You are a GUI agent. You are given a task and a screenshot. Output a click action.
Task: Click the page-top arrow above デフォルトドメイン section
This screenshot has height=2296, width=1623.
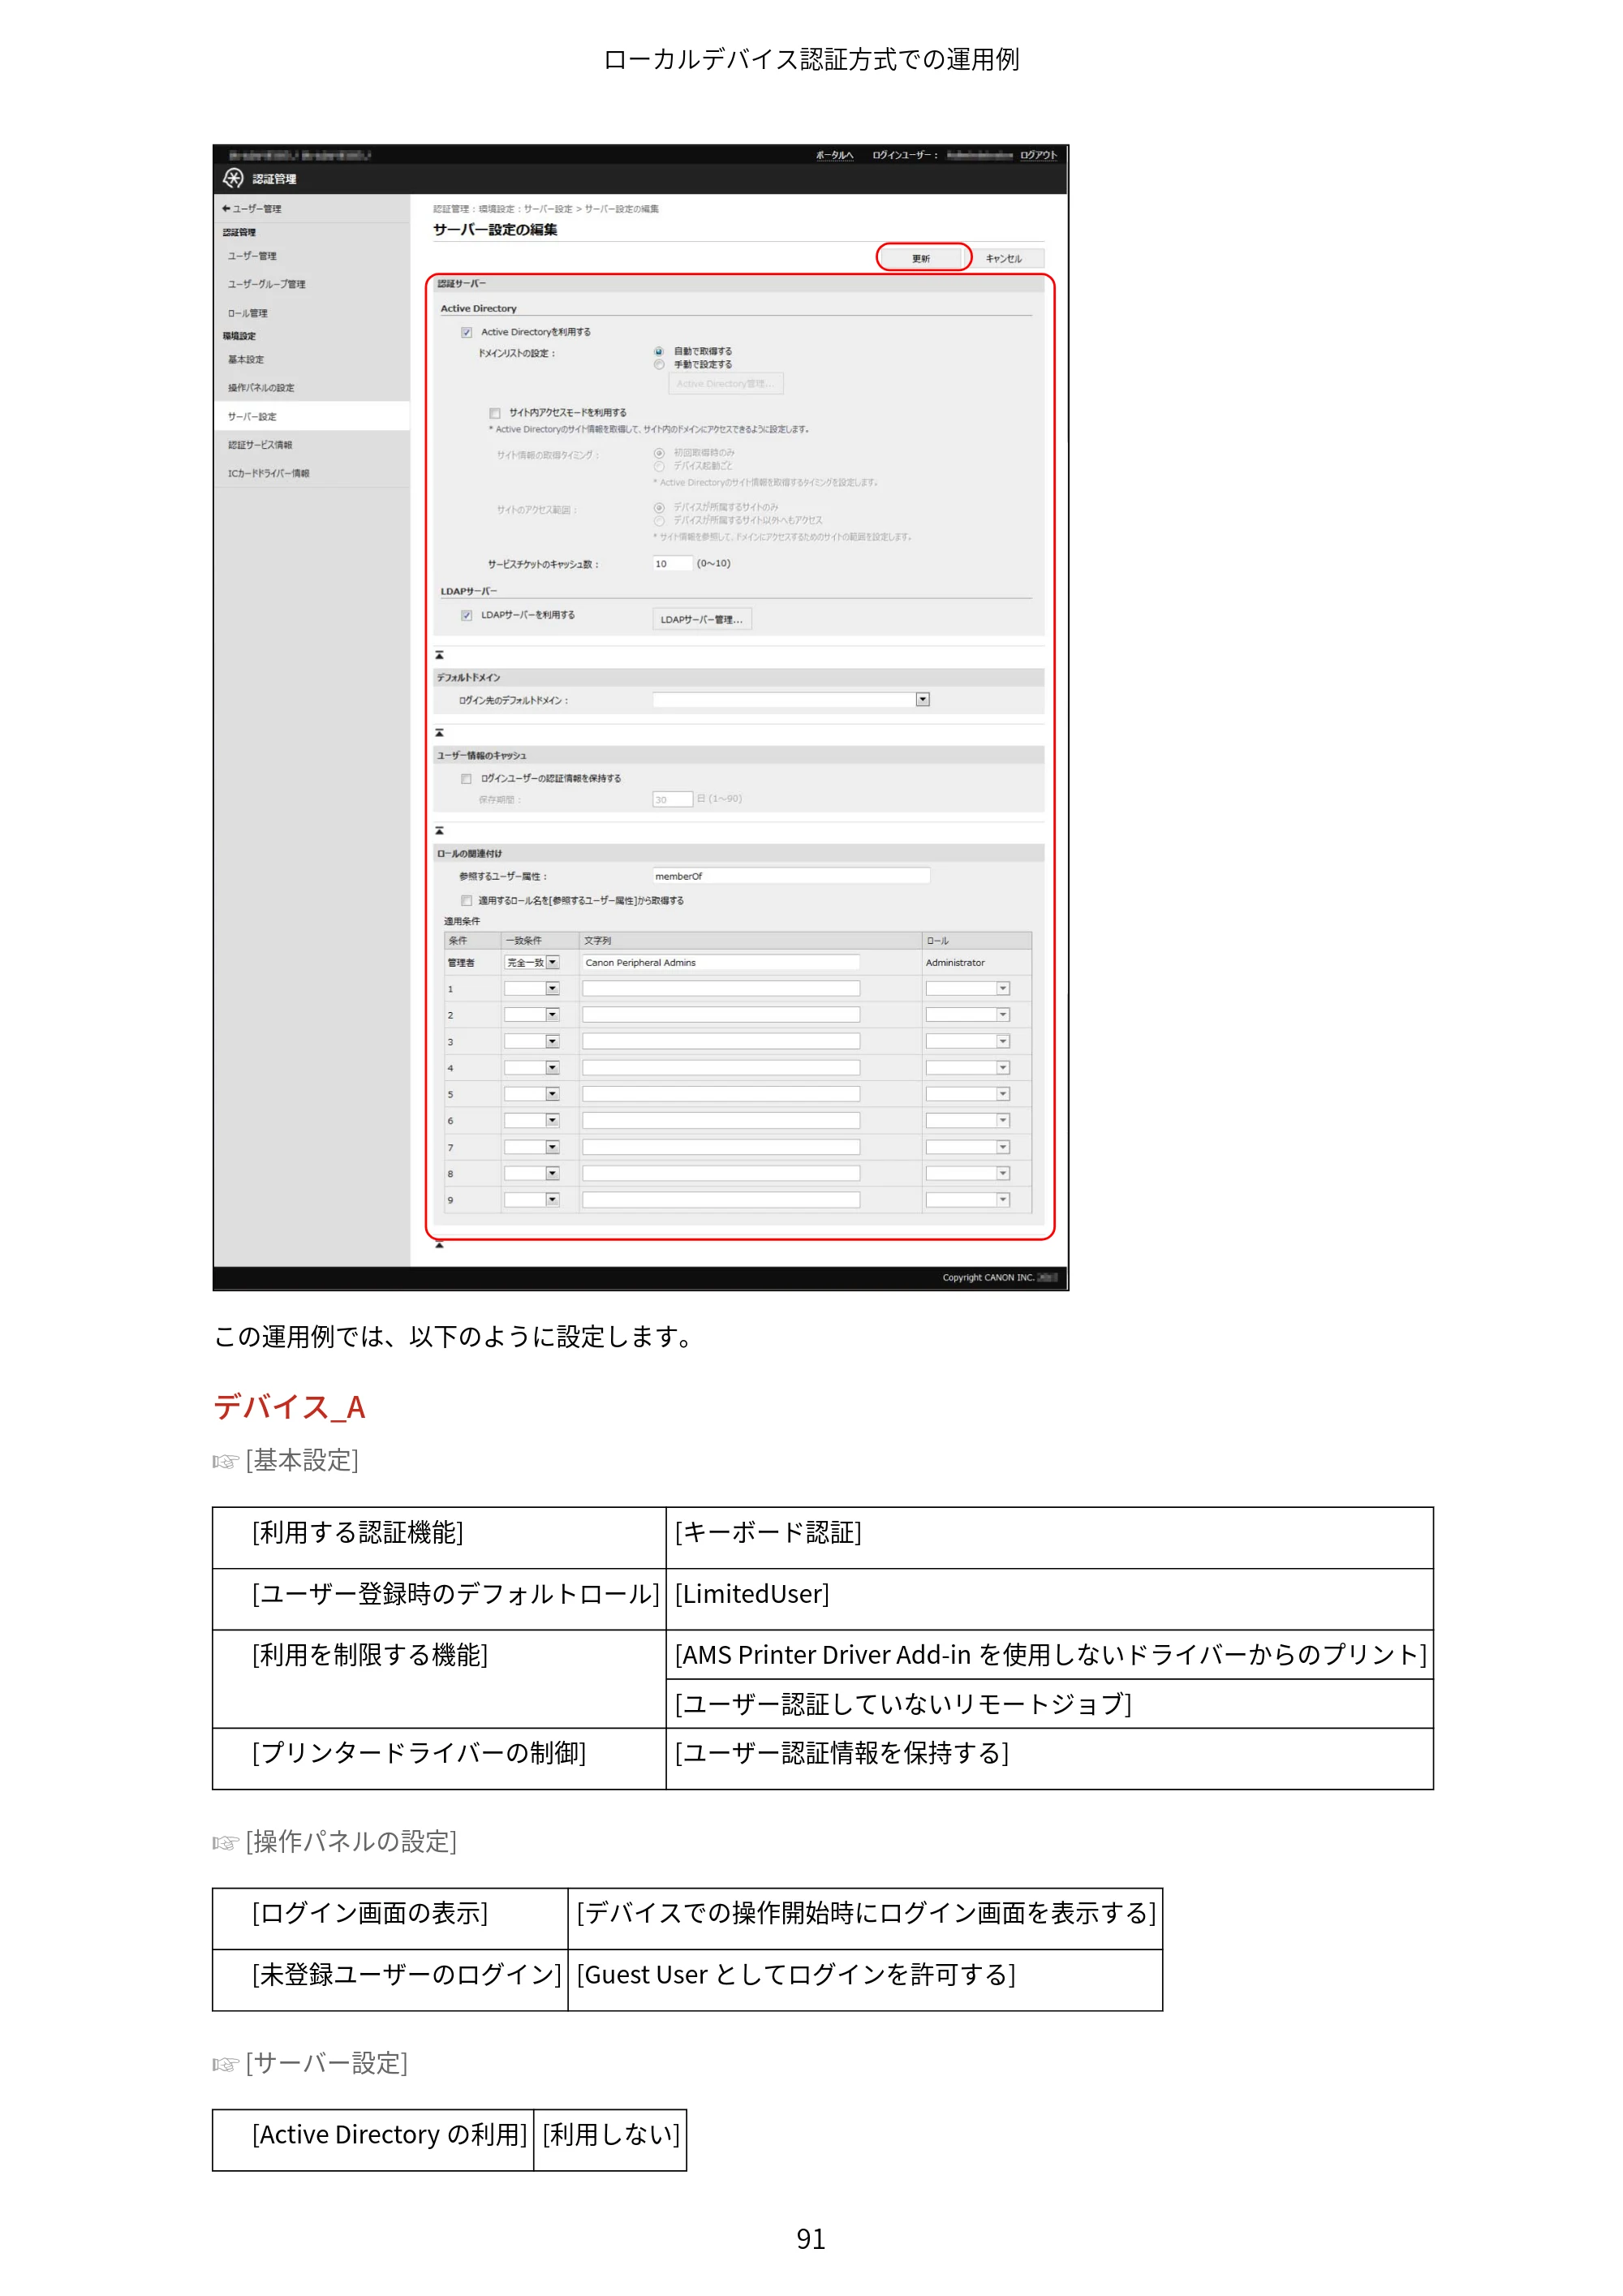click(439, 655)
